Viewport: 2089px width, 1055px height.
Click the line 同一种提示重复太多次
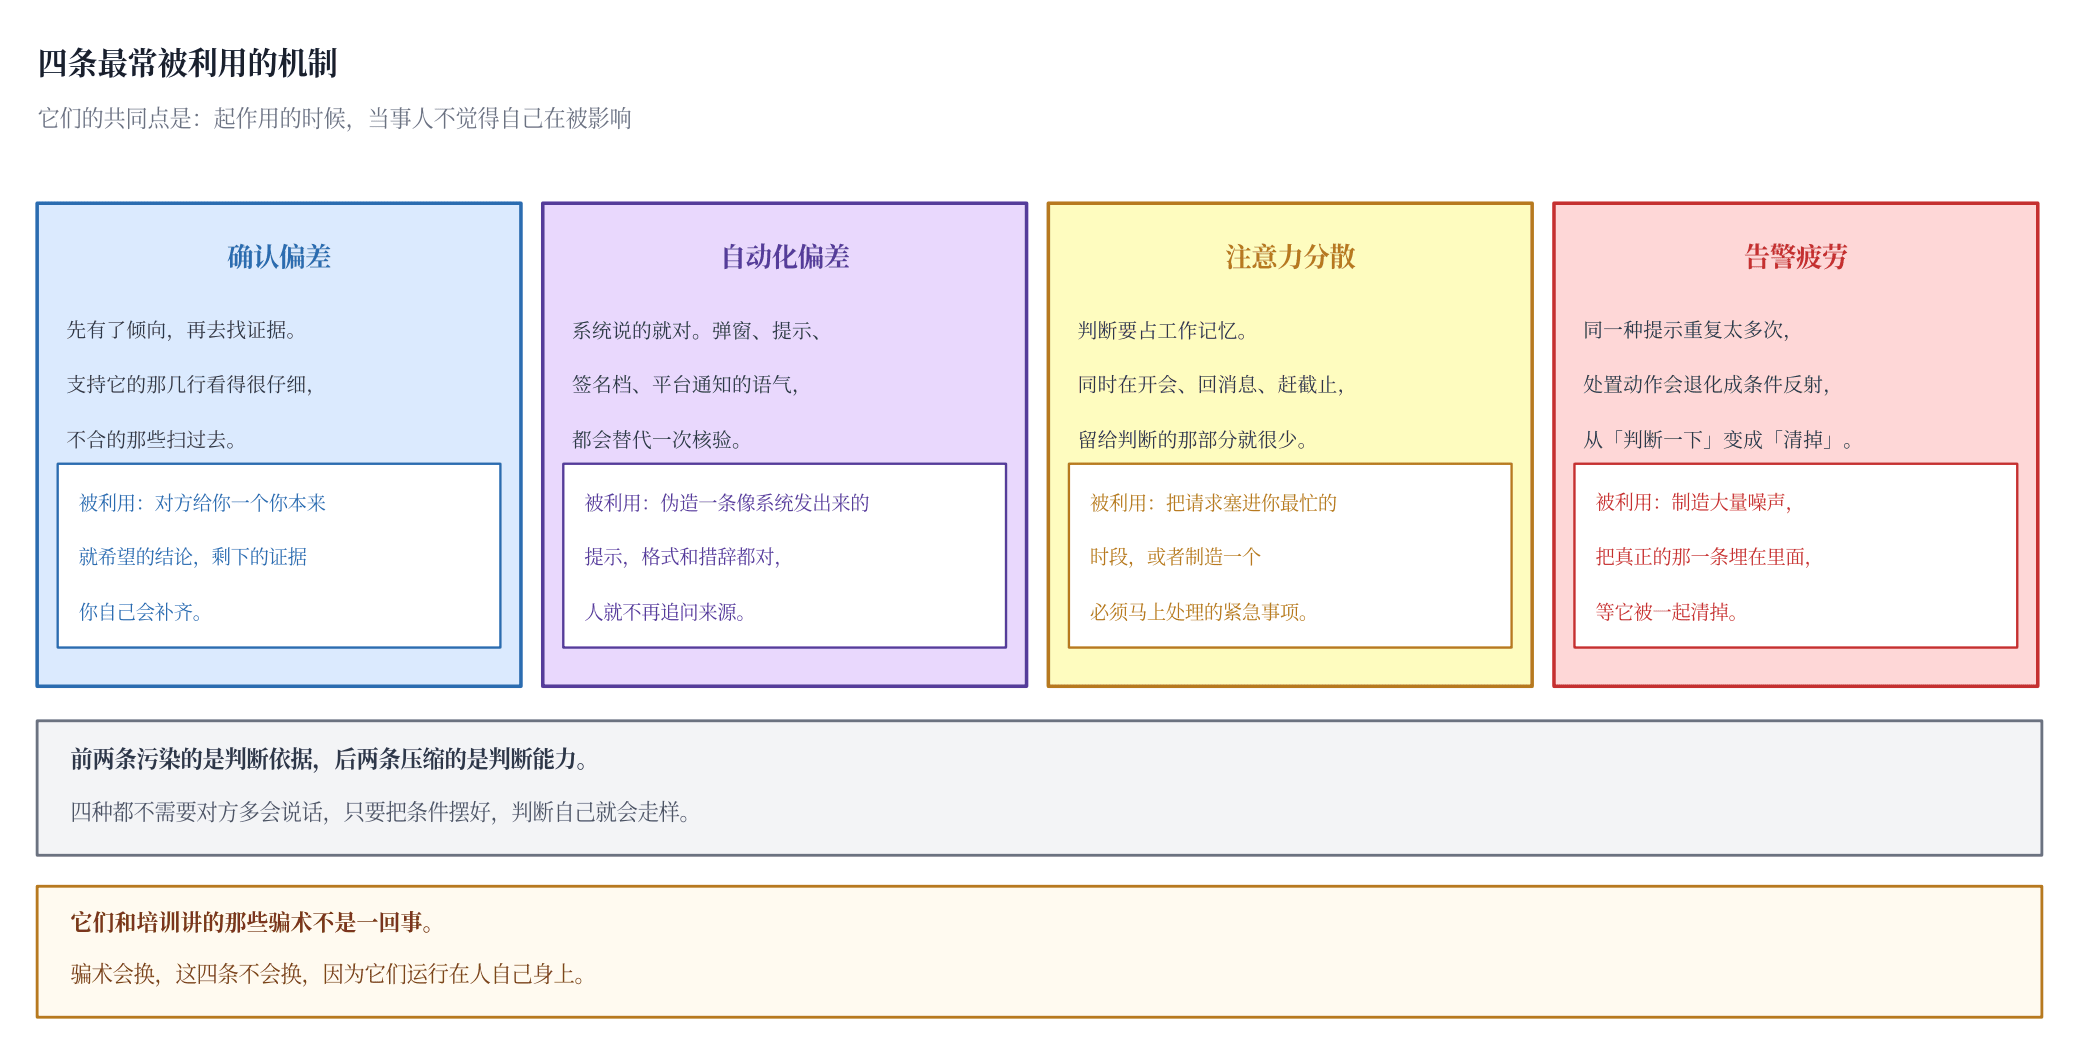(1687, 330)
